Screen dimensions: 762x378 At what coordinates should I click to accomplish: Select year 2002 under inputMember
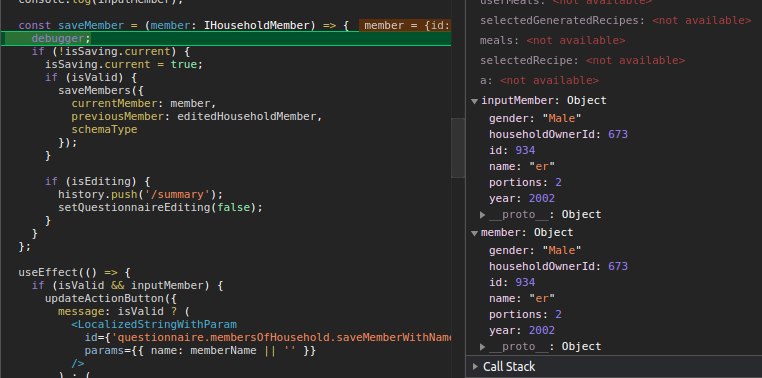[x=522, y=198]
